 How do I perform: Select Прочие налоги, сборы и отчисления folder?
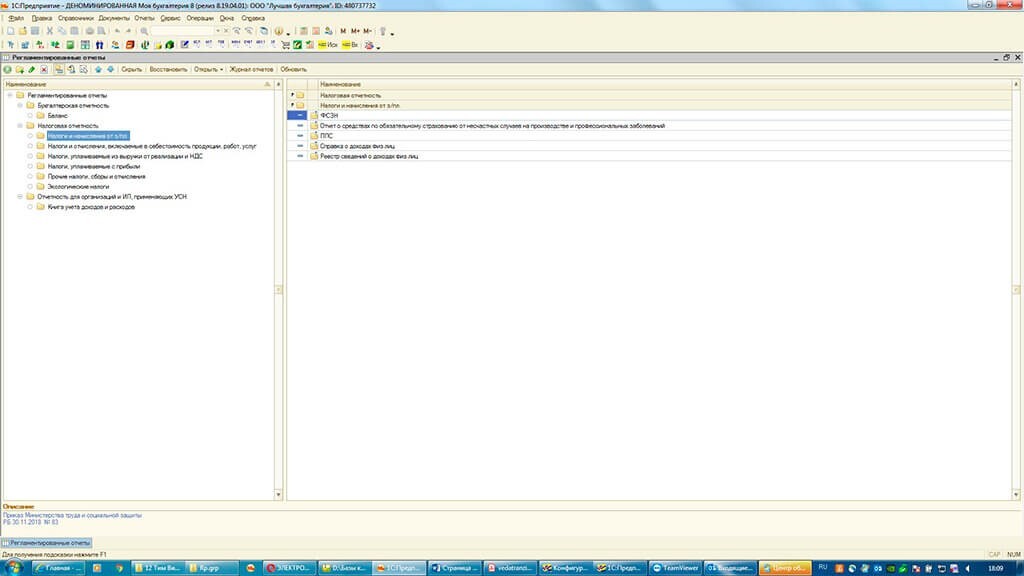pos(96,176)
